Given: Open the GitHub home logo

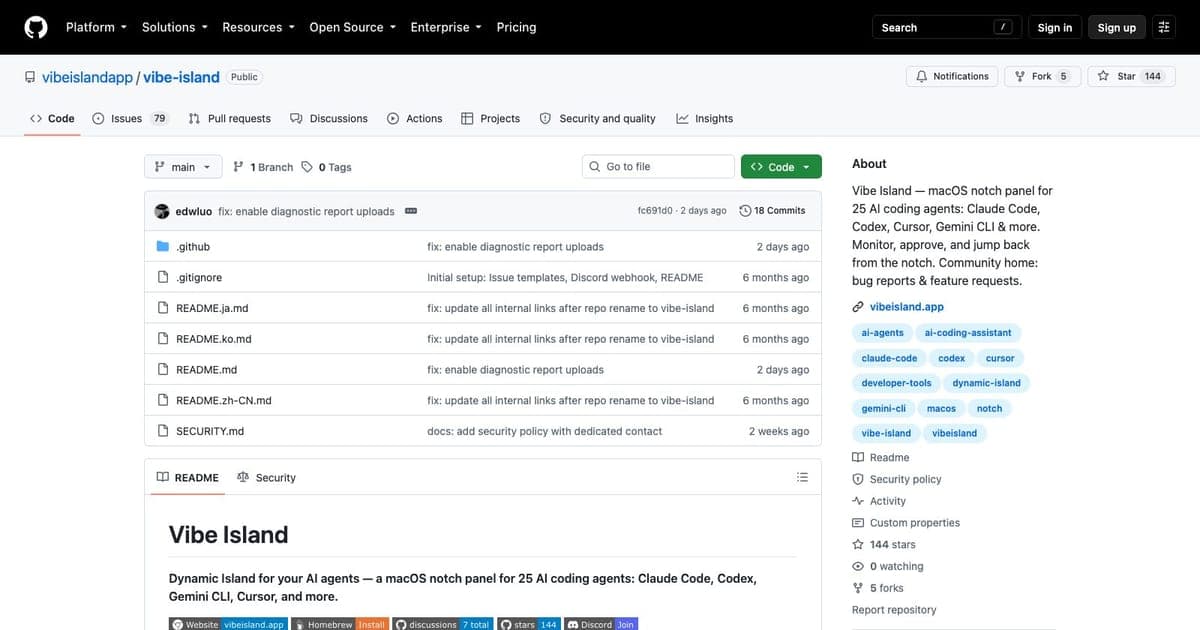Looking at the screenshot, I should point(35,27).
